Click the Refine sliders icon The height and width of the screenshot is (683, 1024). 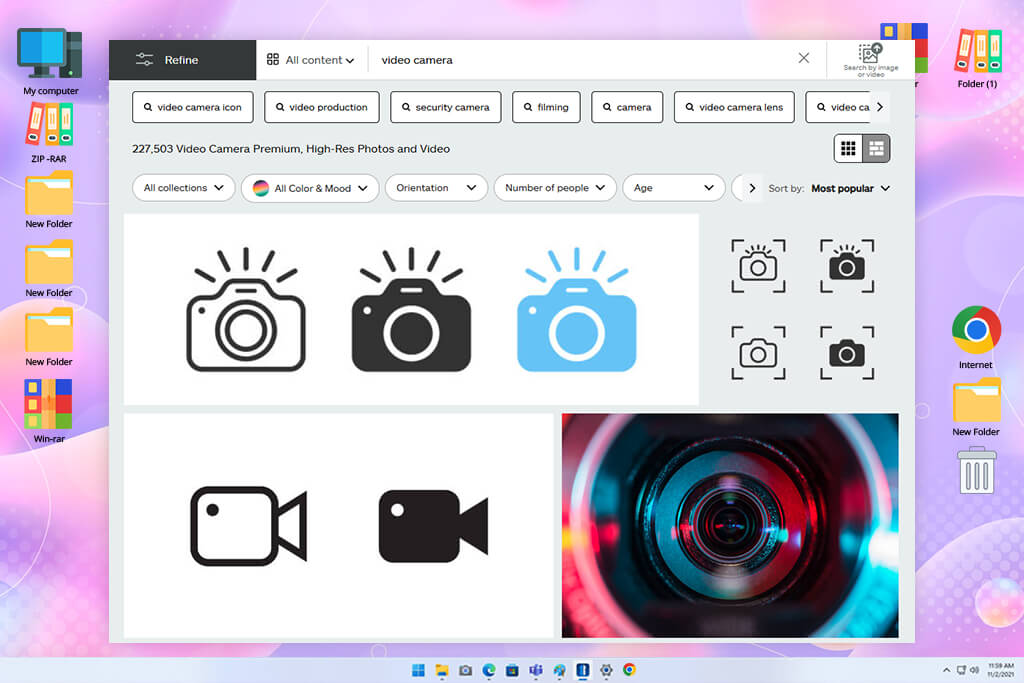tap(144, 60)
